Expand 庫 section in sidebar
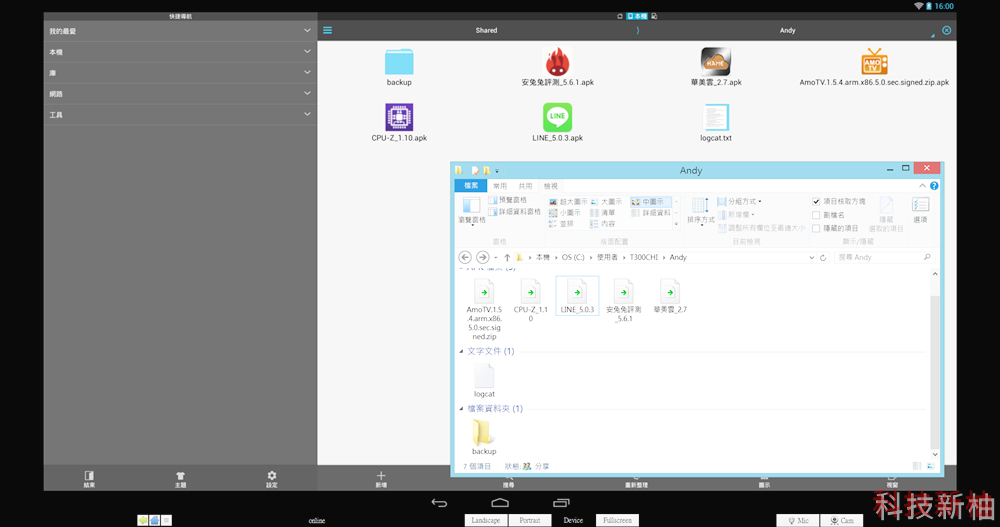This screenshot has width=1000, height=527. tap(180, 73)
